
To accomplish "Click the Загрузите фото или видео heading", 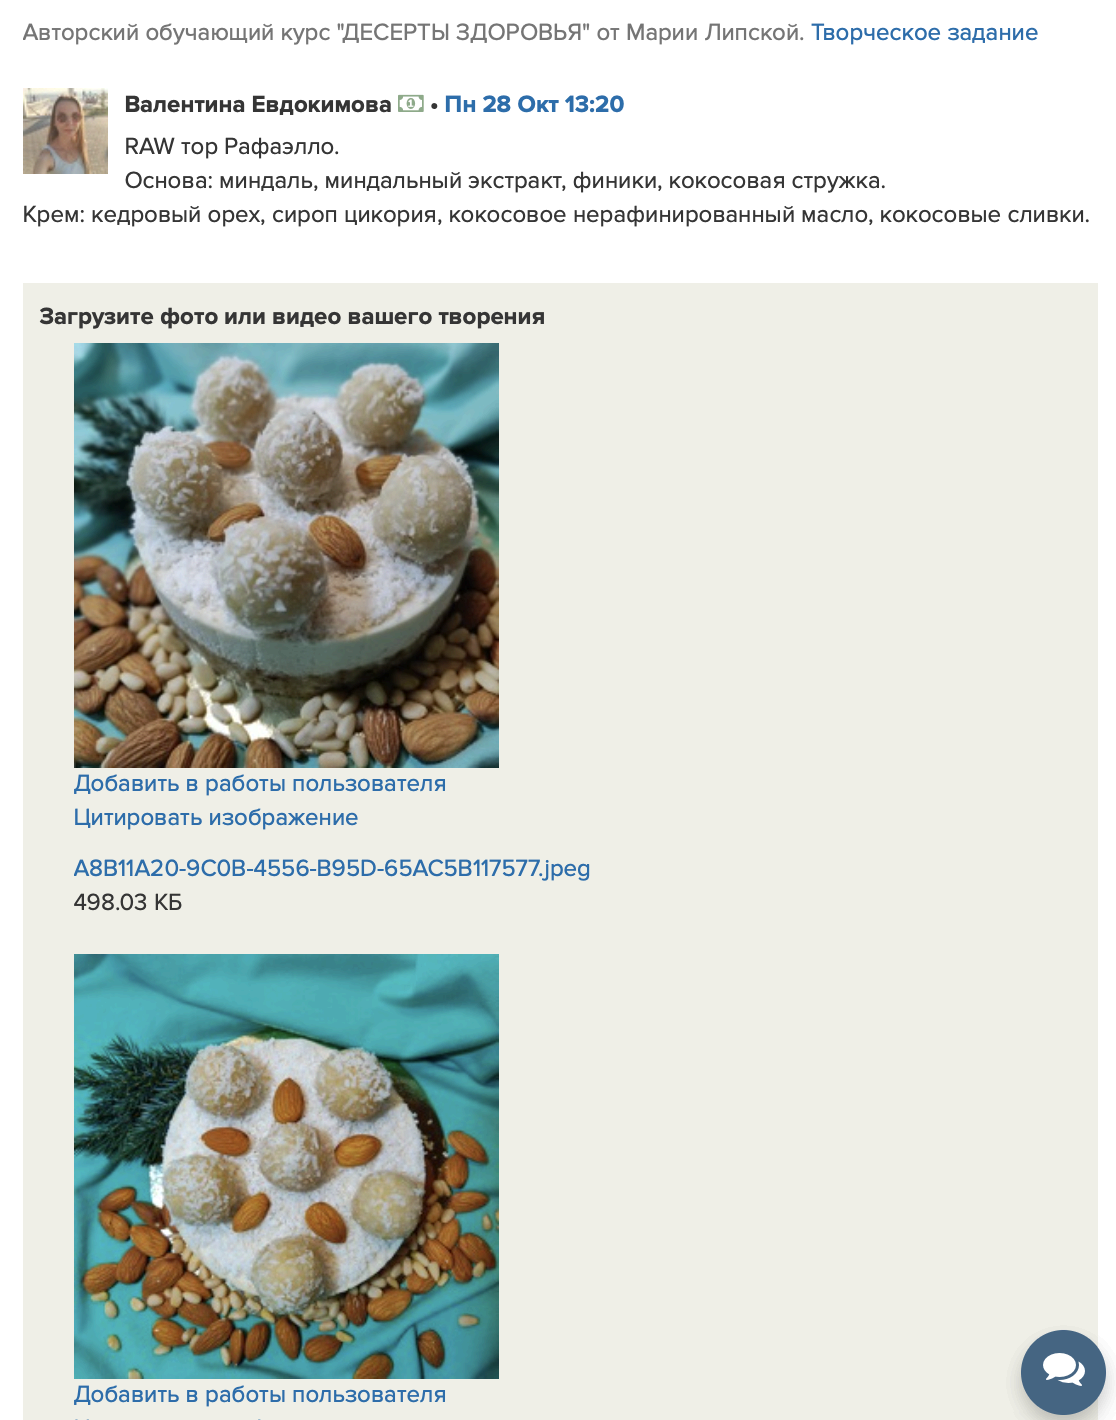I will tap(292, 317).
